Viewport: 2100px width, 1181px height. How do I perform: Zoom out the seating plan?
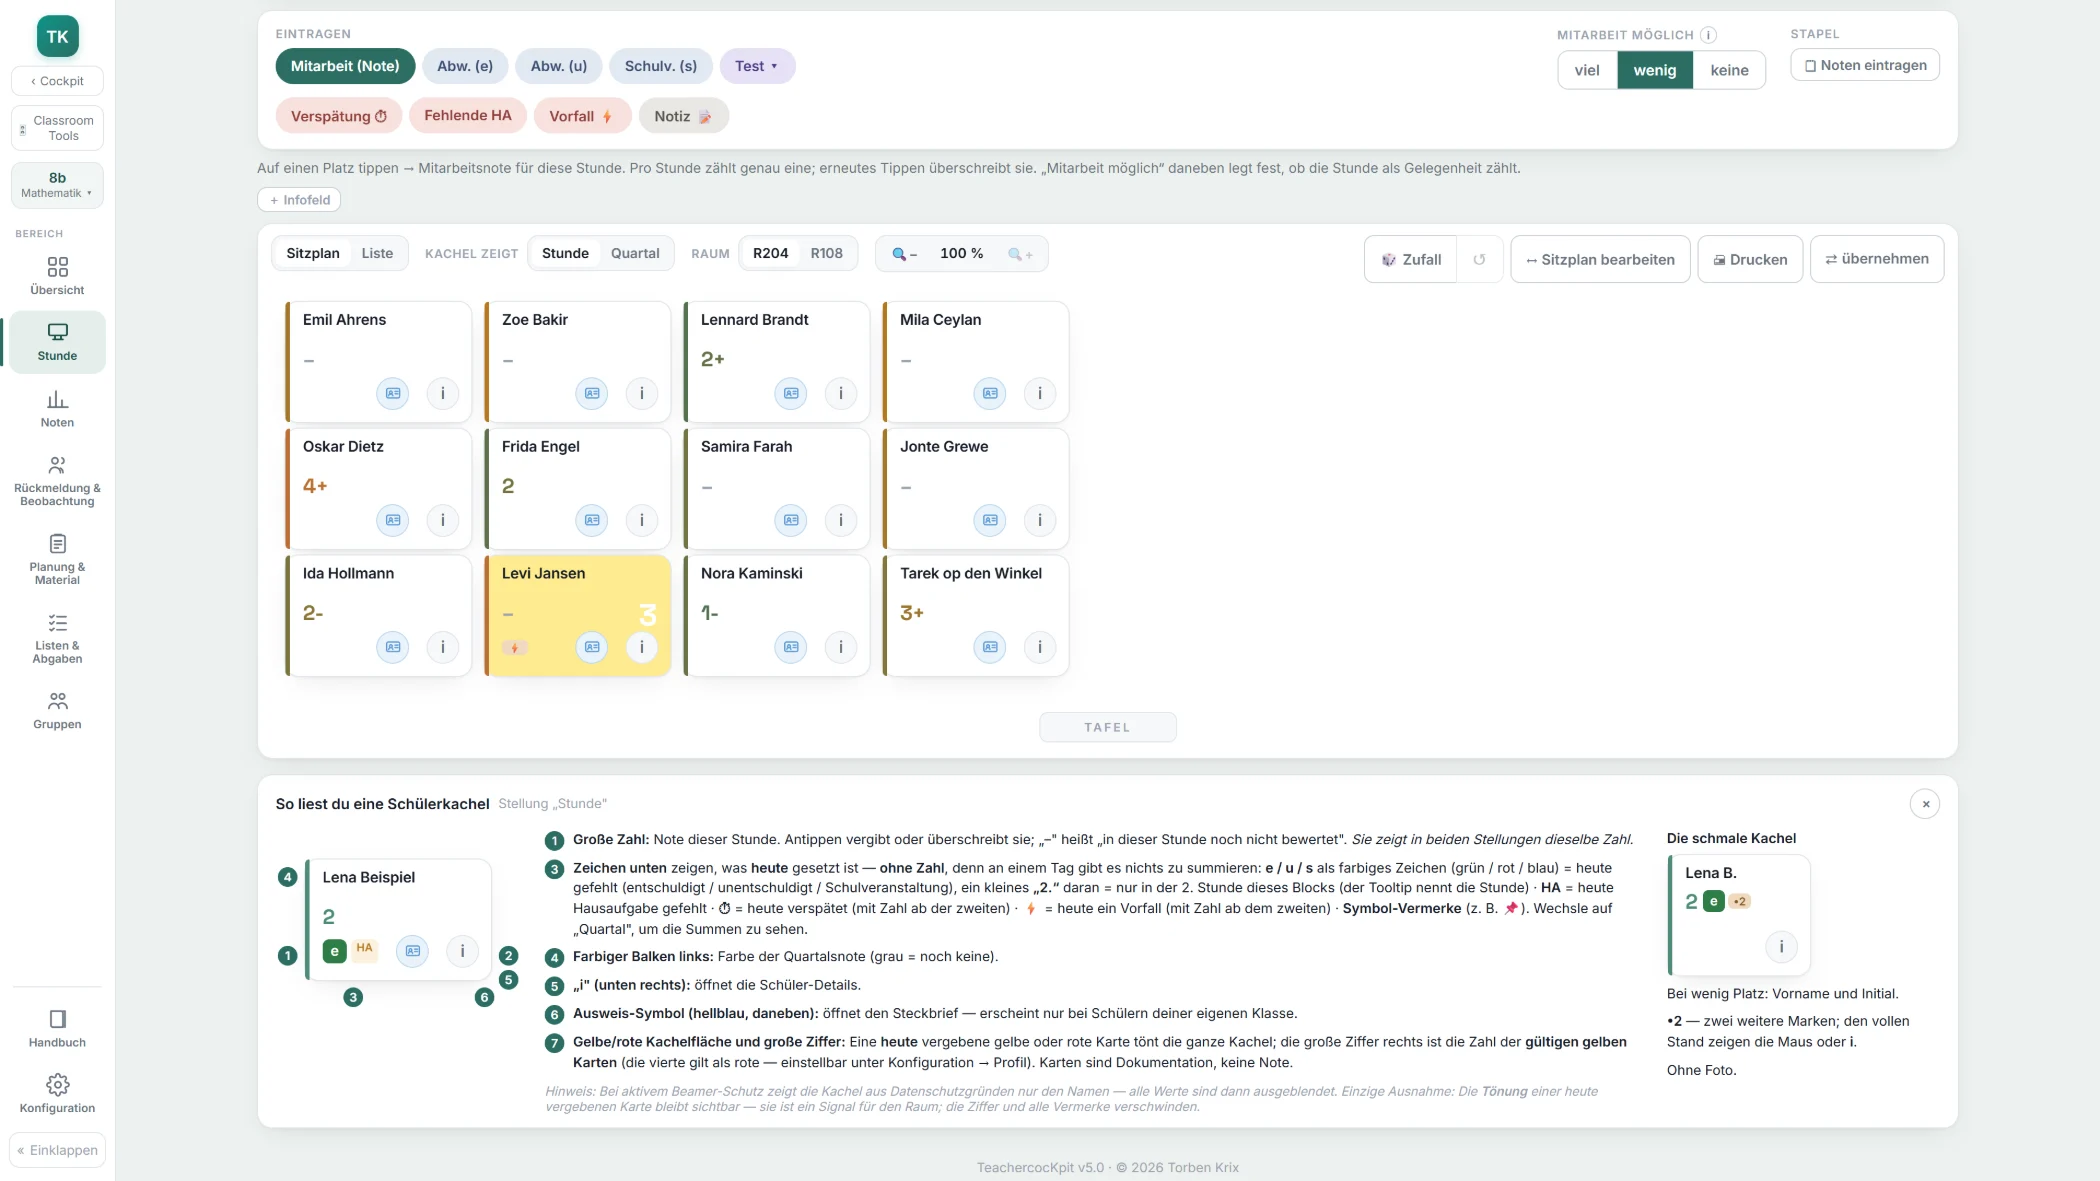coord(904,254)
